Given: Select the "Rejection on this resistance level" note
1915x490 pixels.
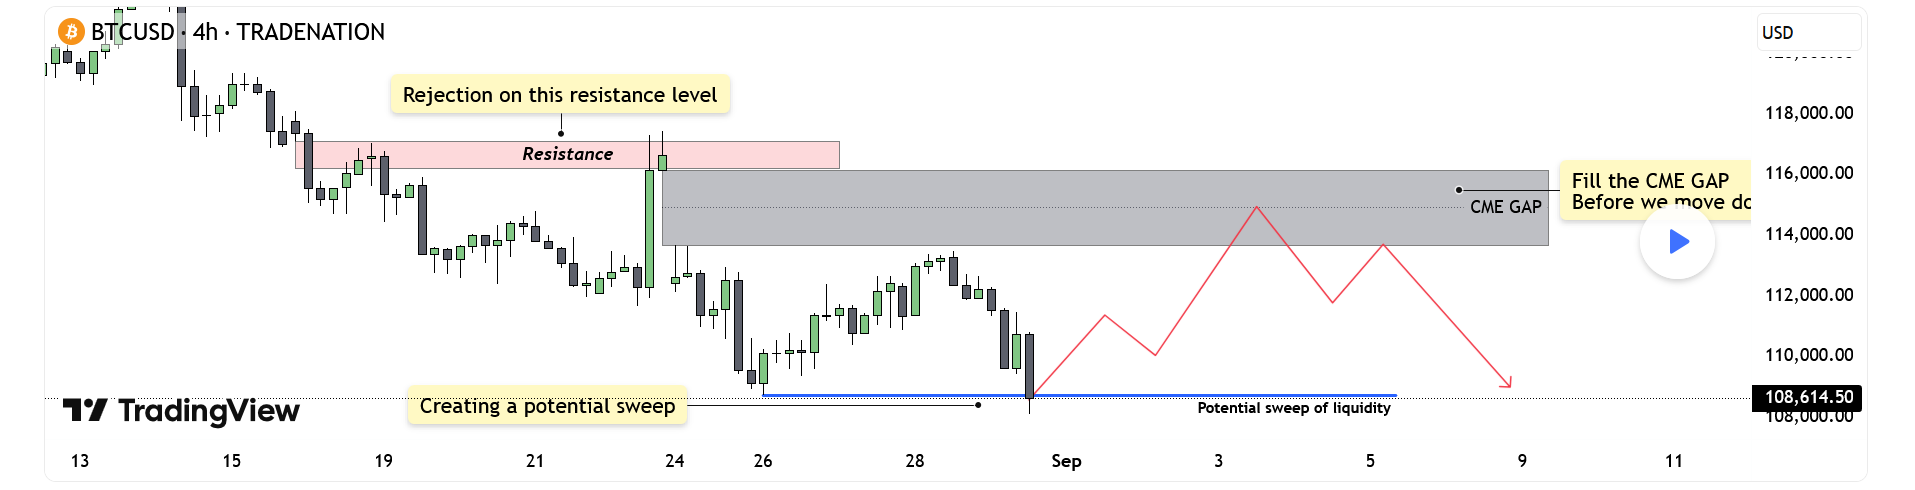Looking at the screenshot, I should pyautogui.click(x=559, y=95).
